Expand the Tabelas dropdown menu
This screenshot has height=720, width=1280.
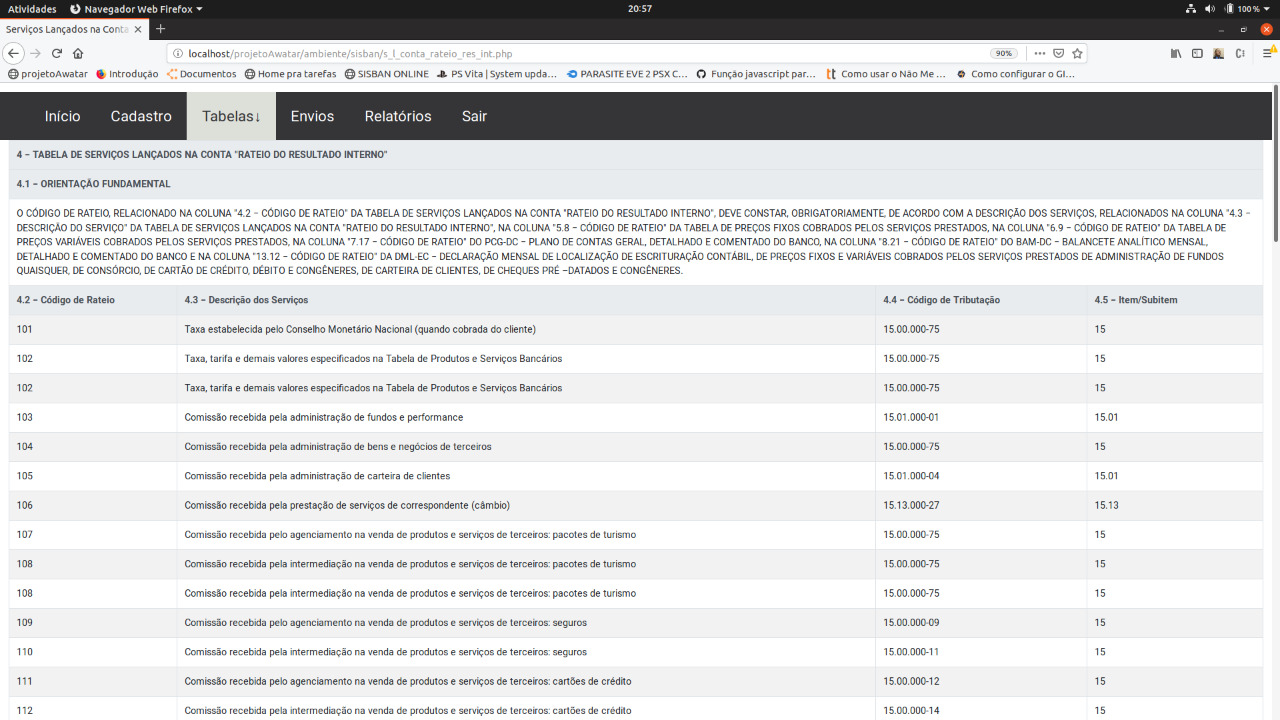point(231,116)
